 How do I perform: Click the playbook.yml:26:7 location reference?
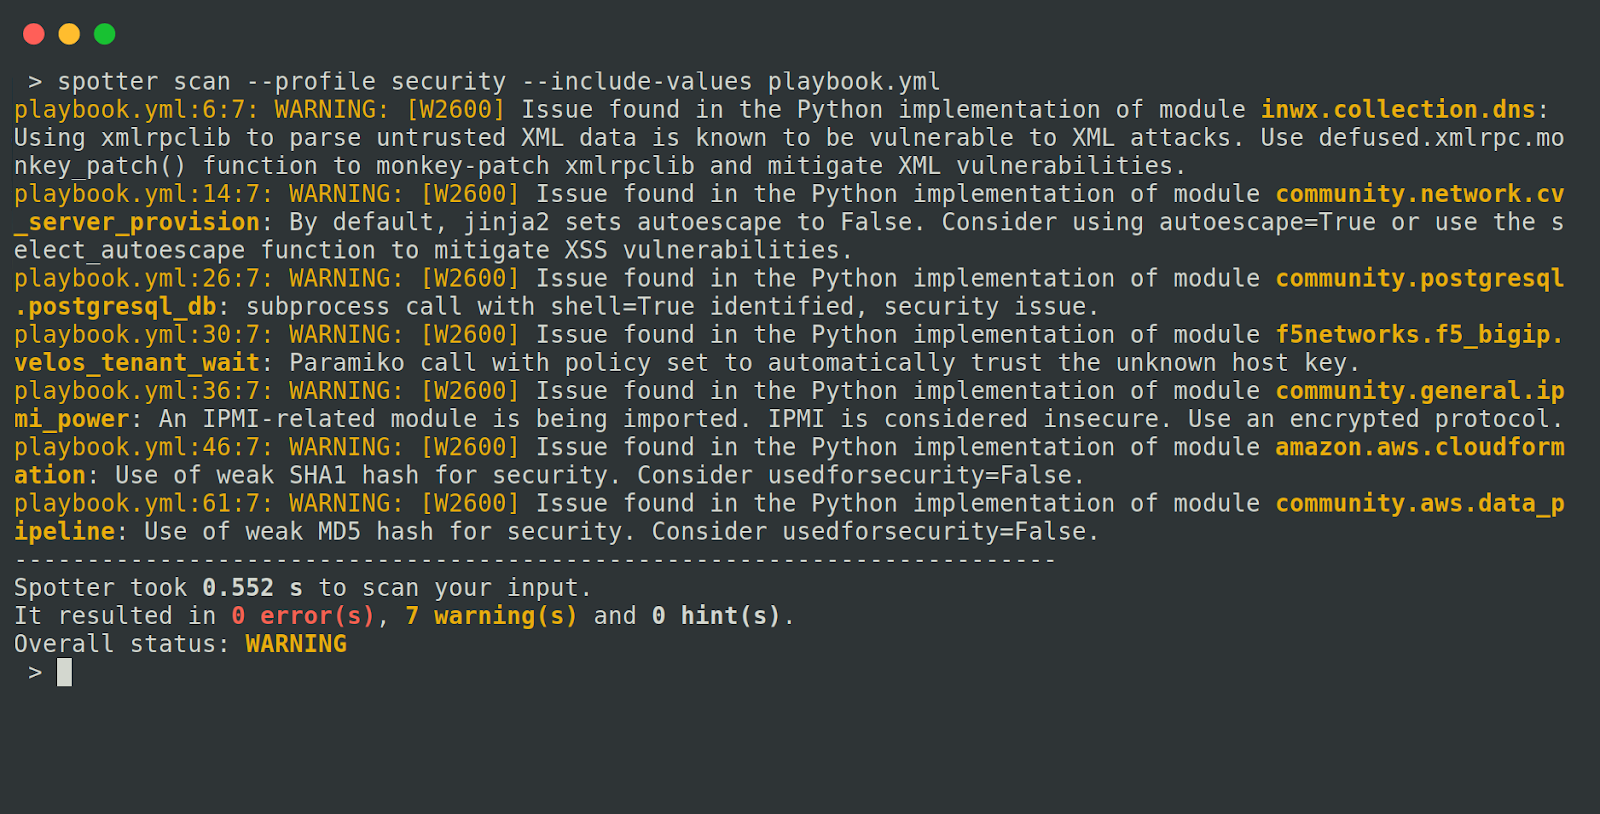(136, 278)
